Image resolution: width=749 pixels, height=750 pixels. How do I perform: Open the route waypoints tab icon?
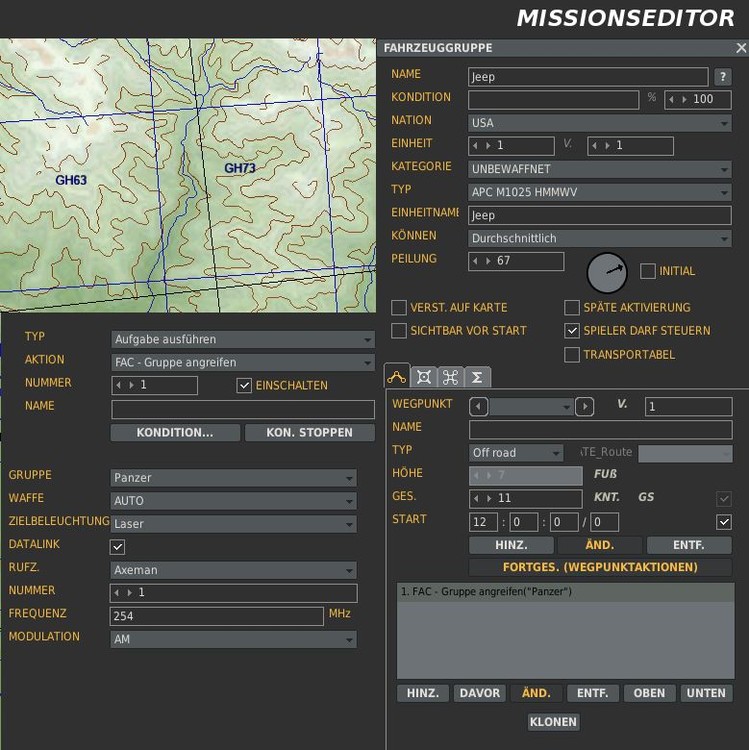point(397,377)
